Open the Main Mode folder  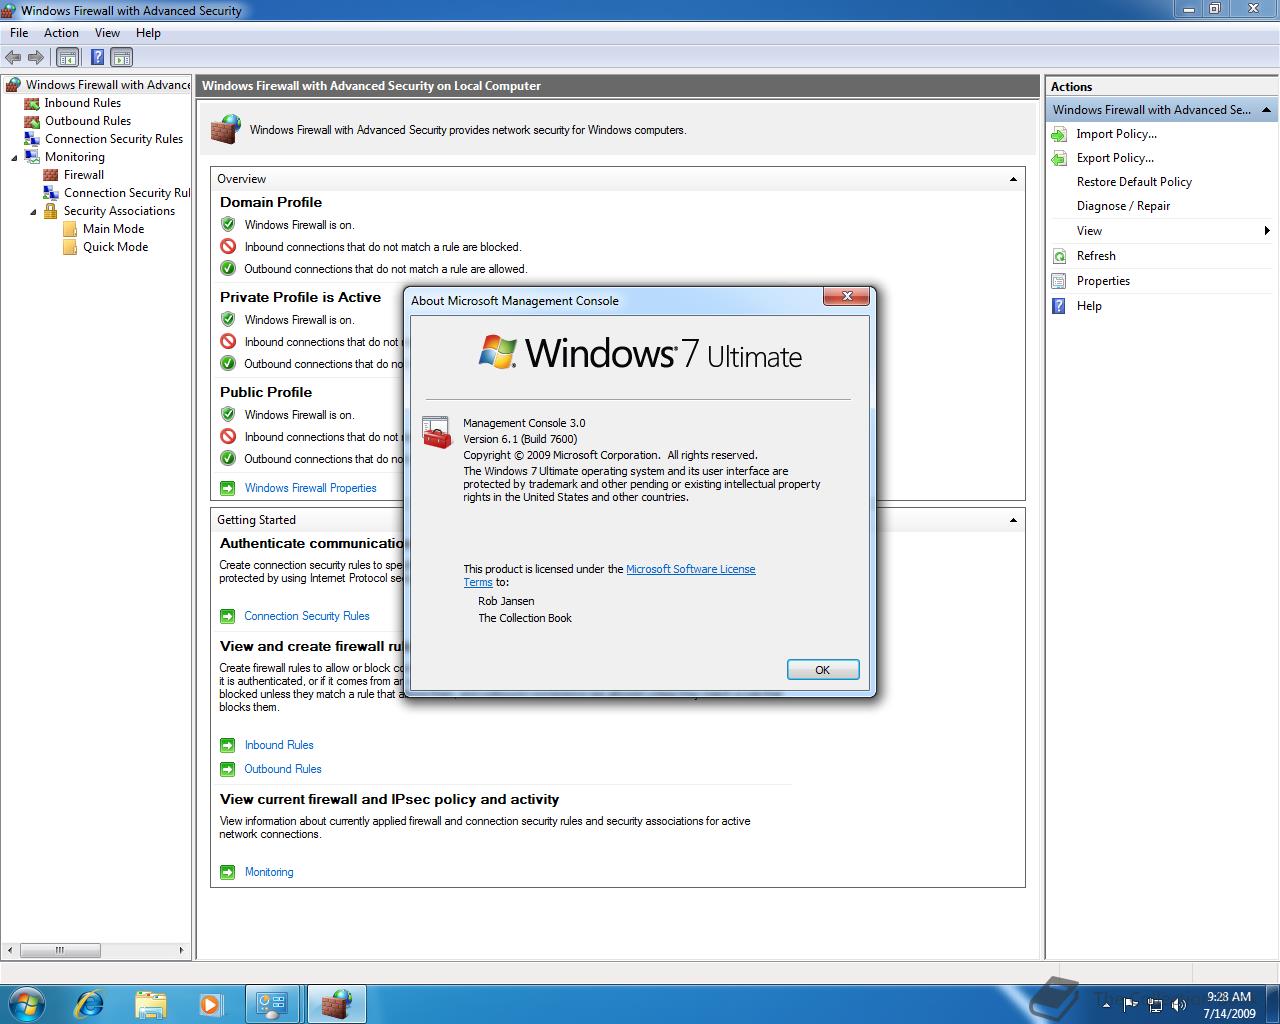[x=113, y=229]
